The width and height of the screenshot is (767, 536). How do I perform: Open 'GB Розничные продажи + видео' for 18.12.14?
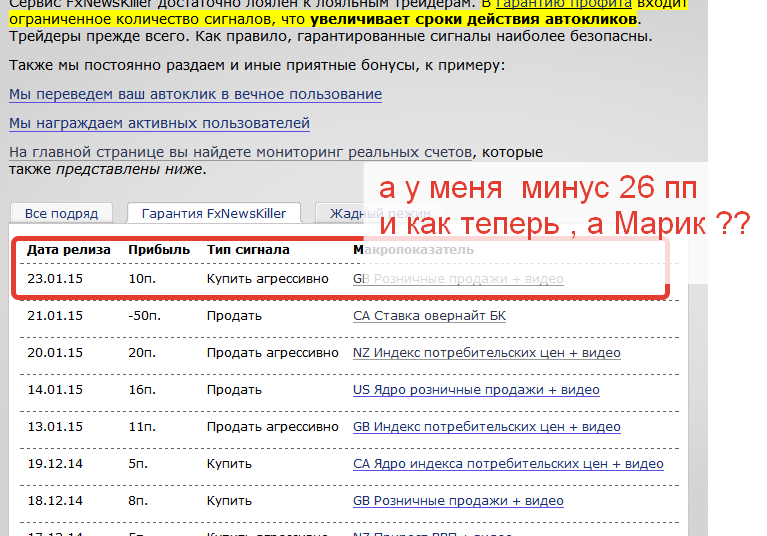[458, 501]
